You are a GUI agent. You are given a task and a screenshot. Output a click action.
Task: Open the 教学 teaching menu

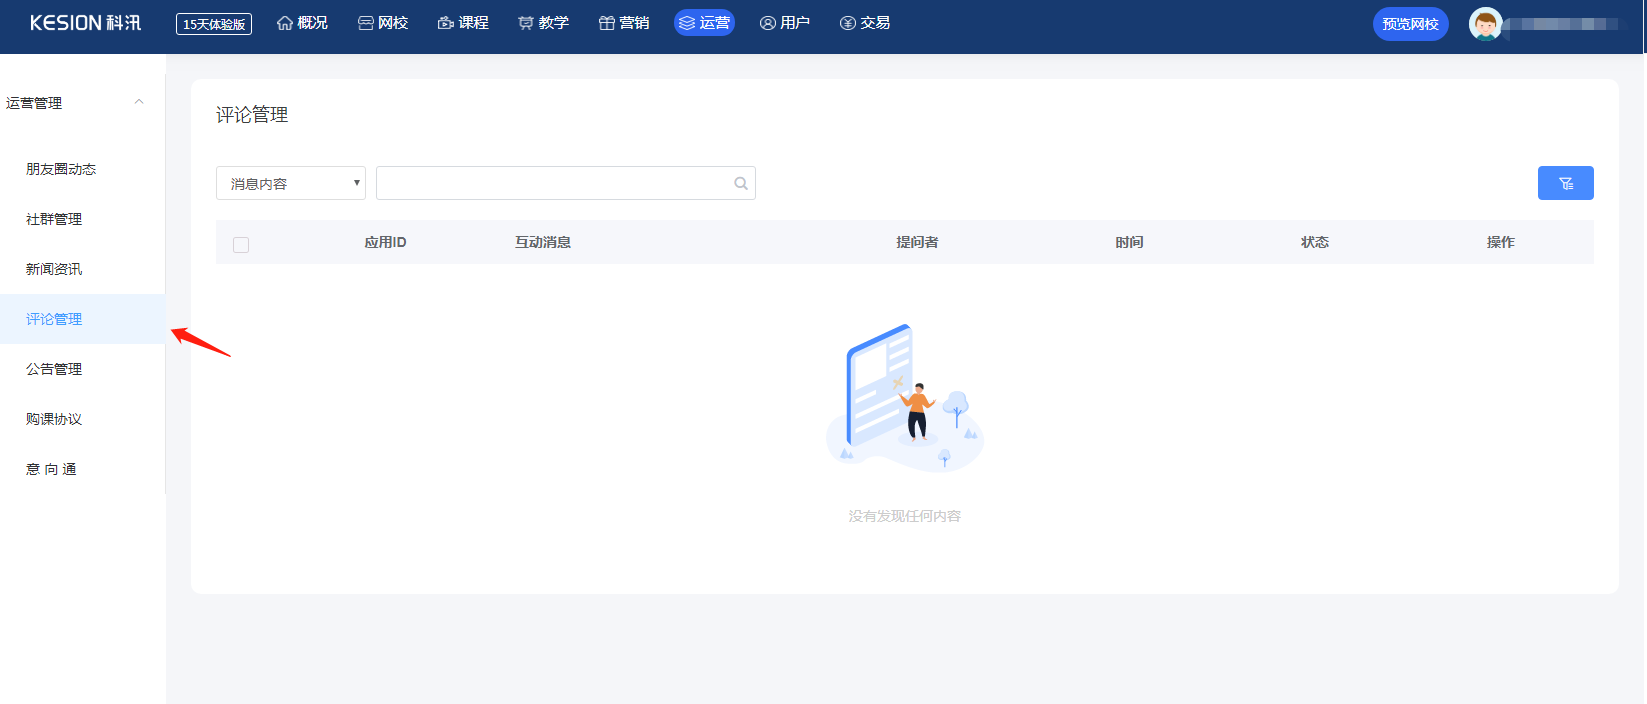(x=544, y=23)
